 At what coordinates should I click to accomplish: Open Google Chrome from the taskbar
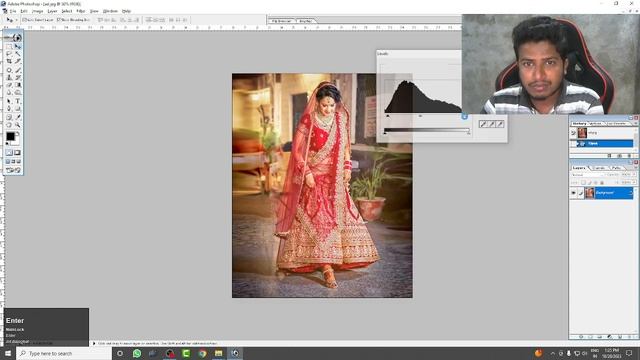[x=202, y=353]
